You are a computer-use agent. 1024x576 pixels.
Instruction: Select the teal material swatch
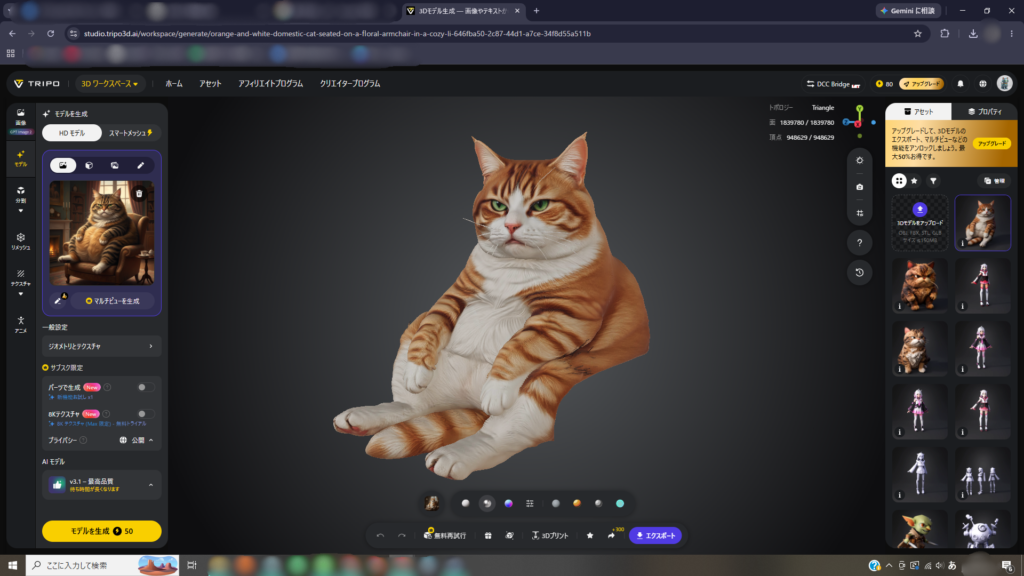point(620,504)
